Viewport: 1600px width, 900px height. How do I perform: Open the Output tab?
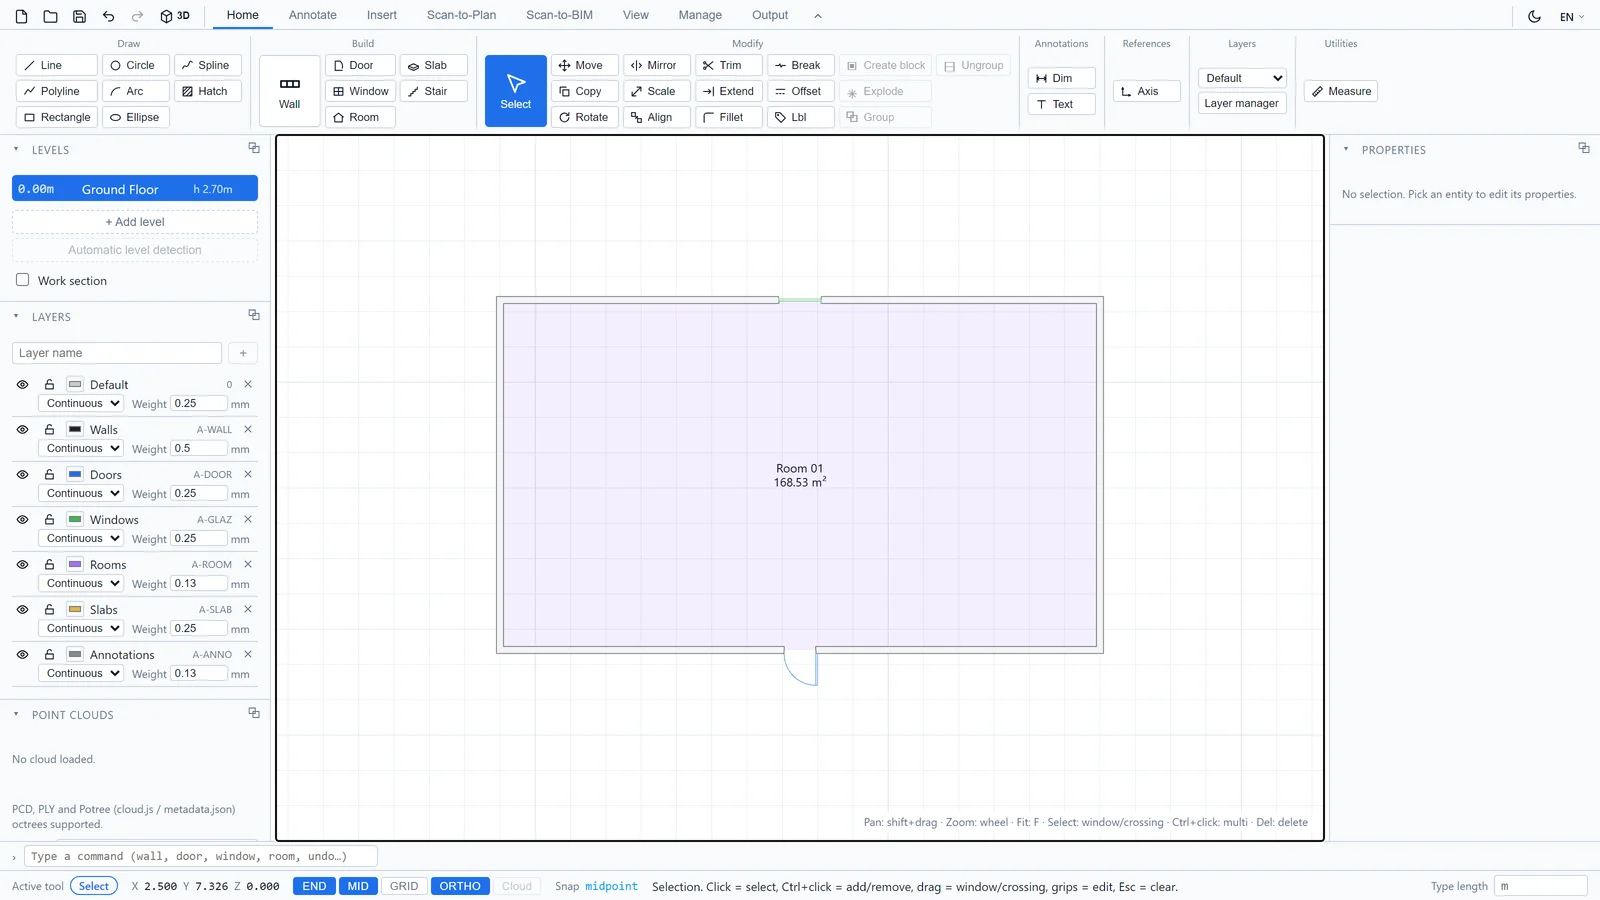tap(770, 15)
